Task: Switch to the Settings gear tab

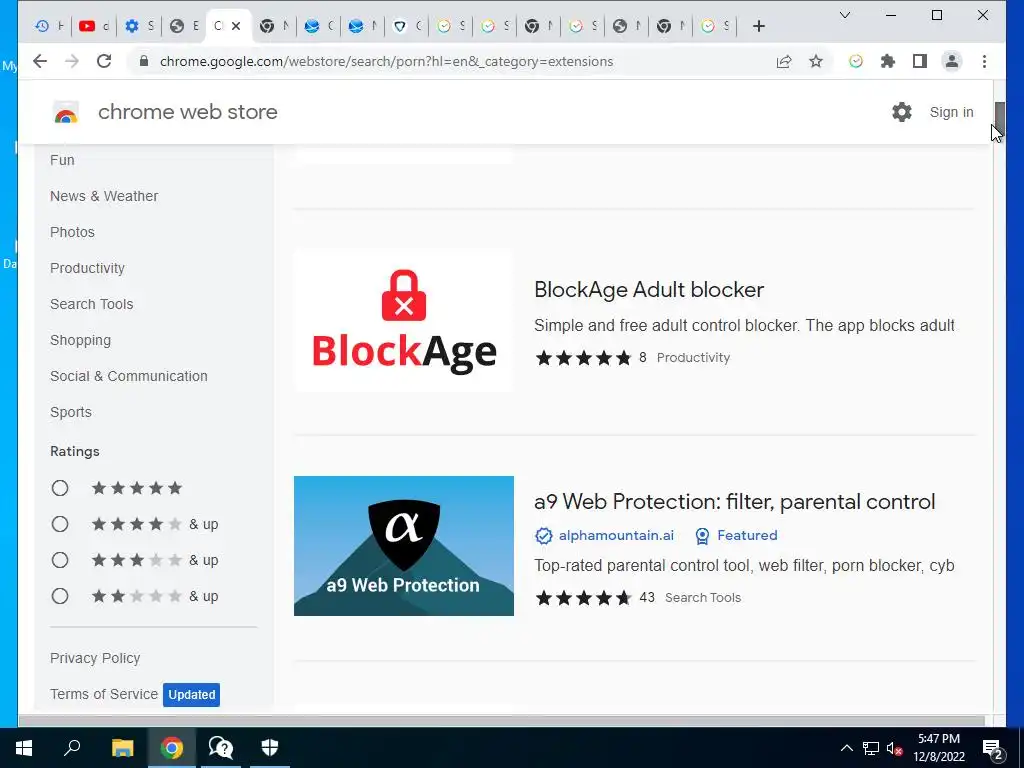Action: [x=139, y=26]
